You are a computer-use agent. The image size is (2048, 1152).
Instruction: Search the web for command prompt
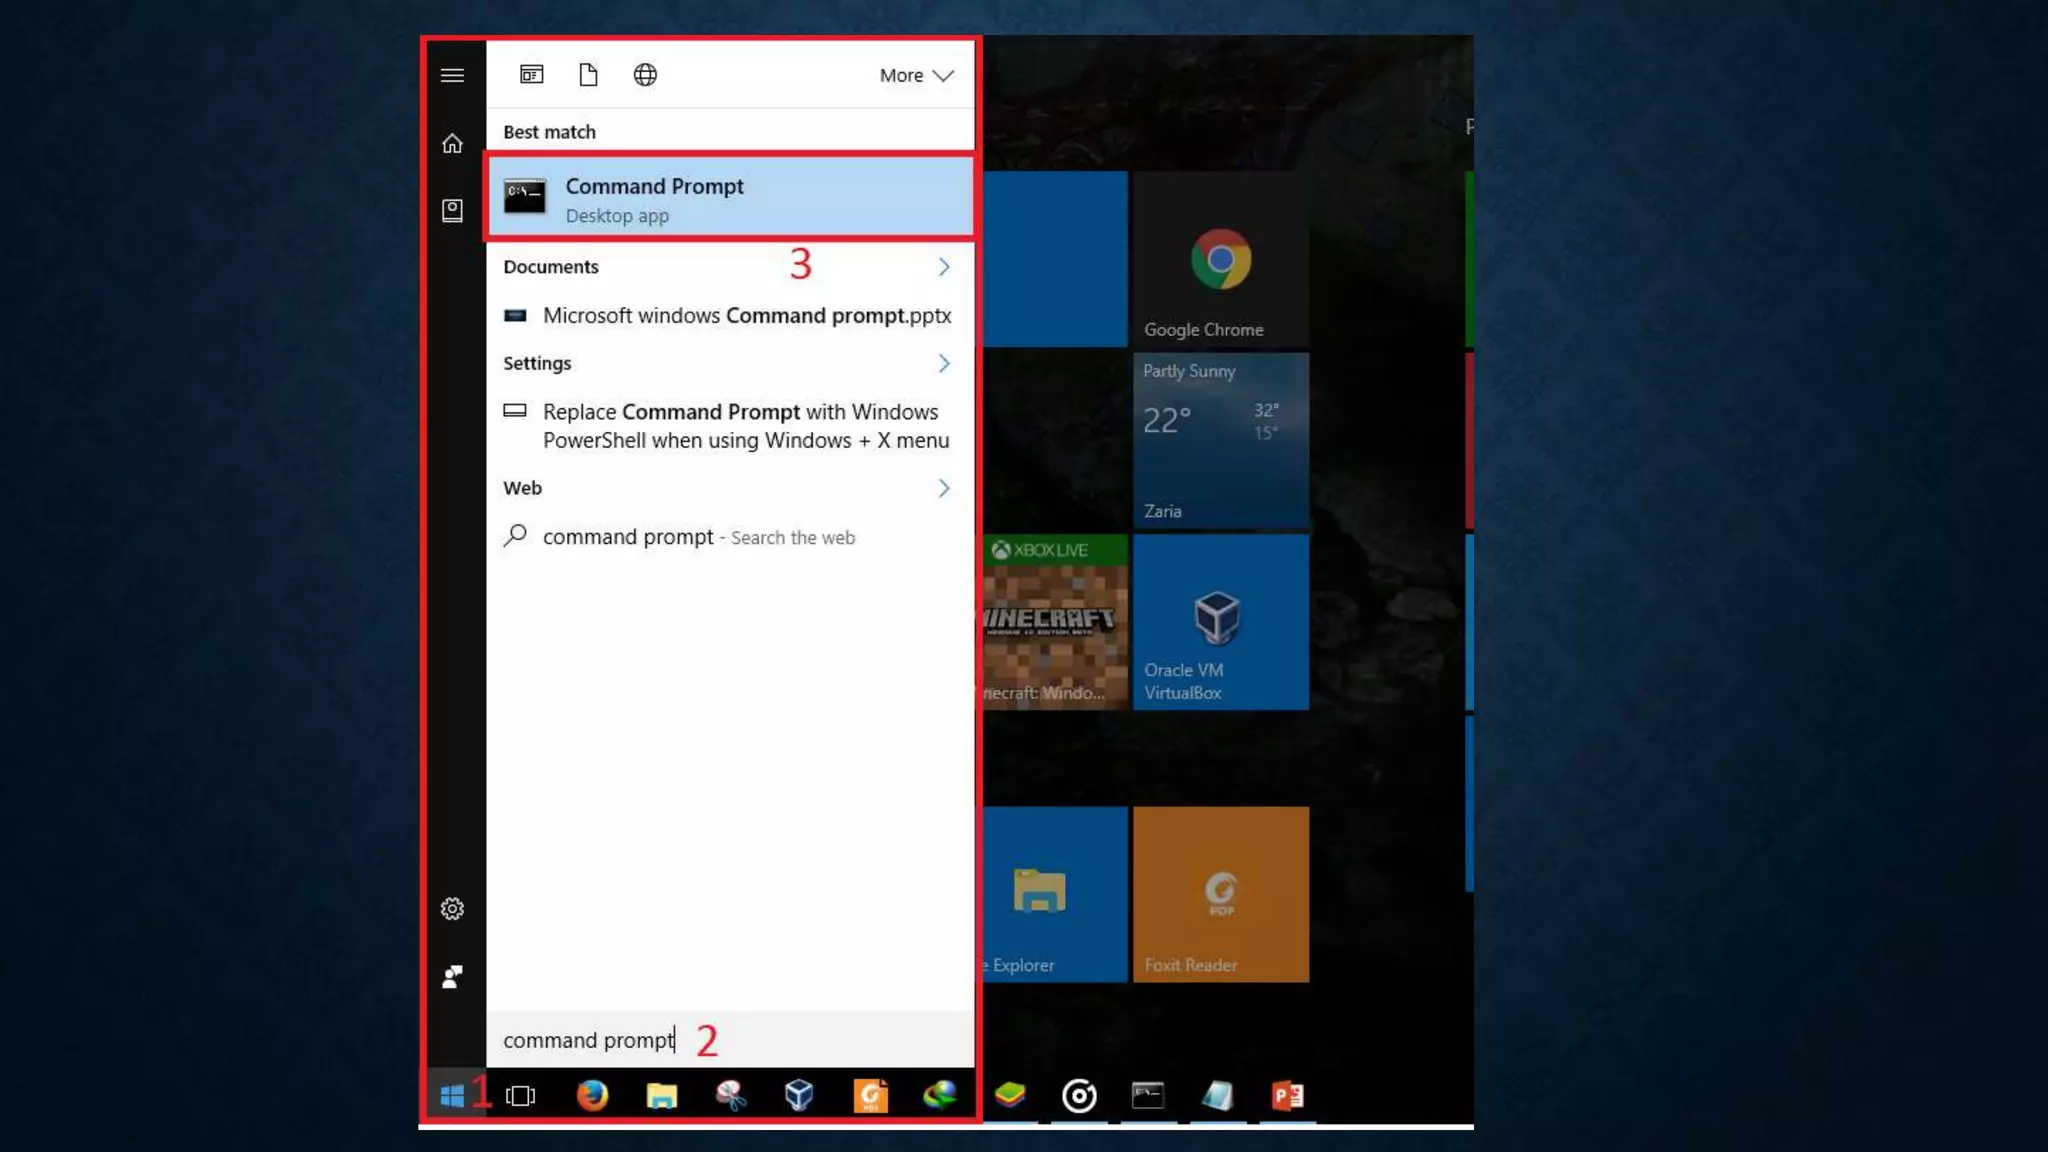point(698,537)
